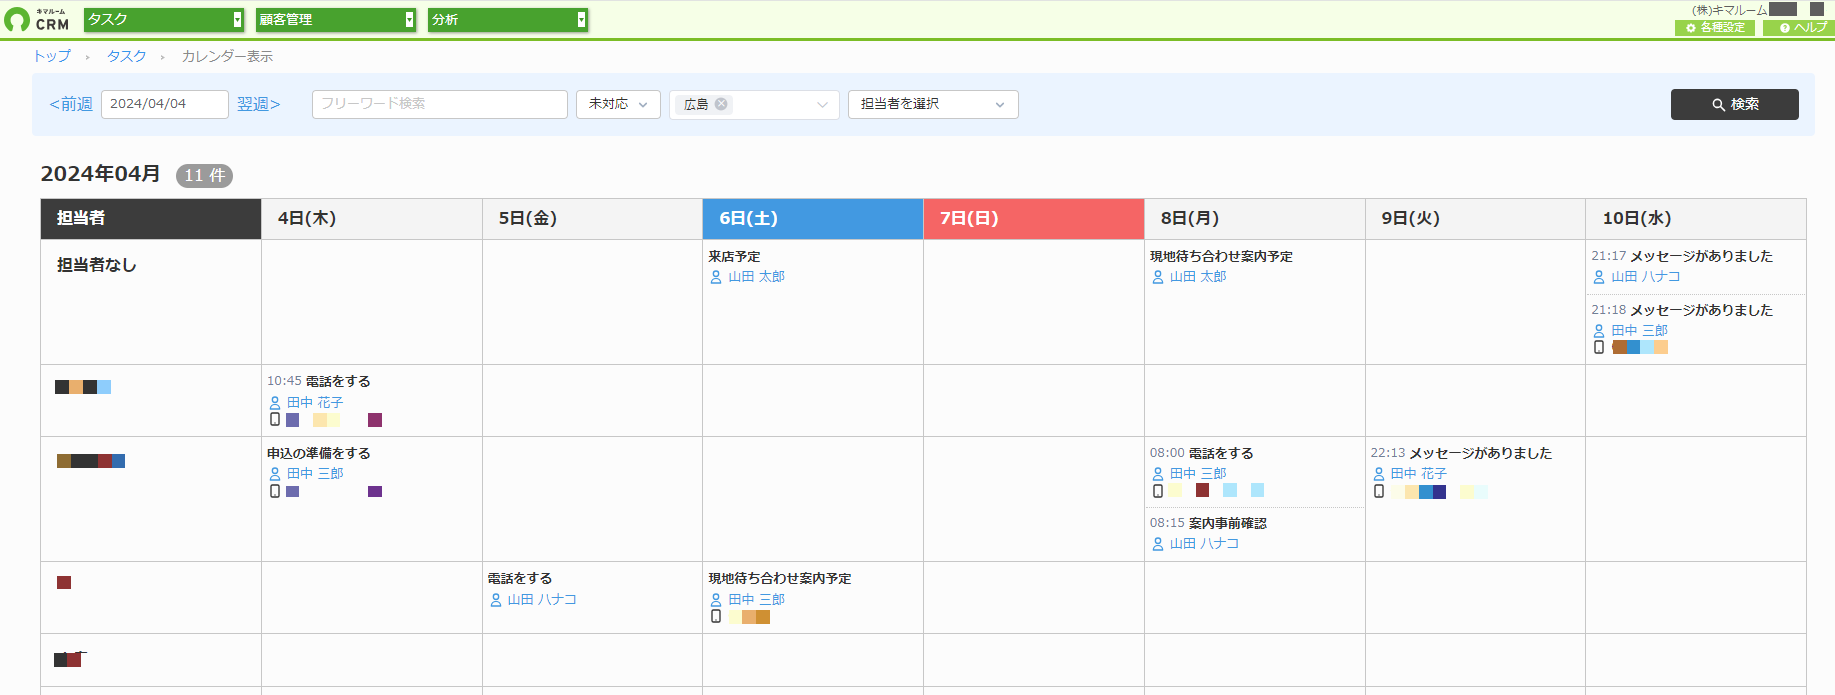Go to トップ breadcrumb link

coord(52,56)
